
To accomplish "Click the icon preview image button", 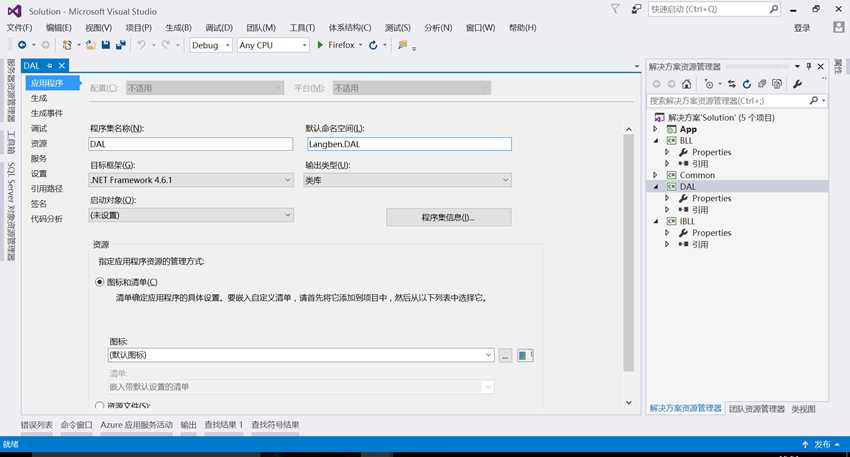I will pos(525,356).
